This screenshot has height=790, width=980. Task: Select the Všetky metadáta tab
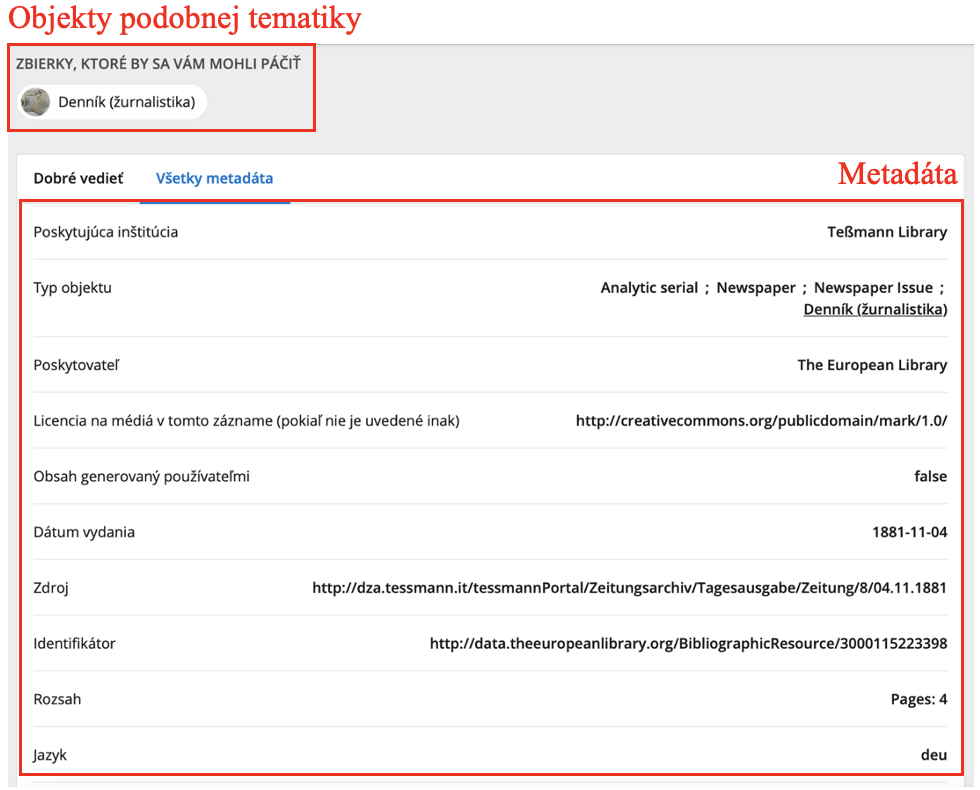(214, 179)
